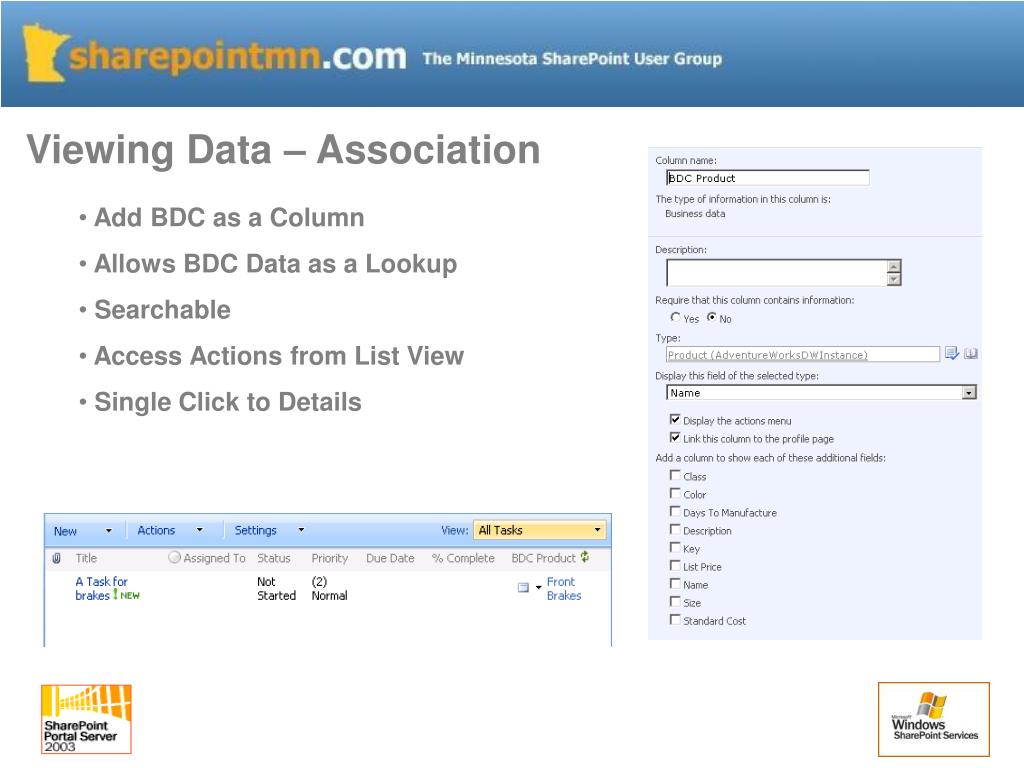
Task: Click the BDC Product refresh icon
Action: click(585, 557)
